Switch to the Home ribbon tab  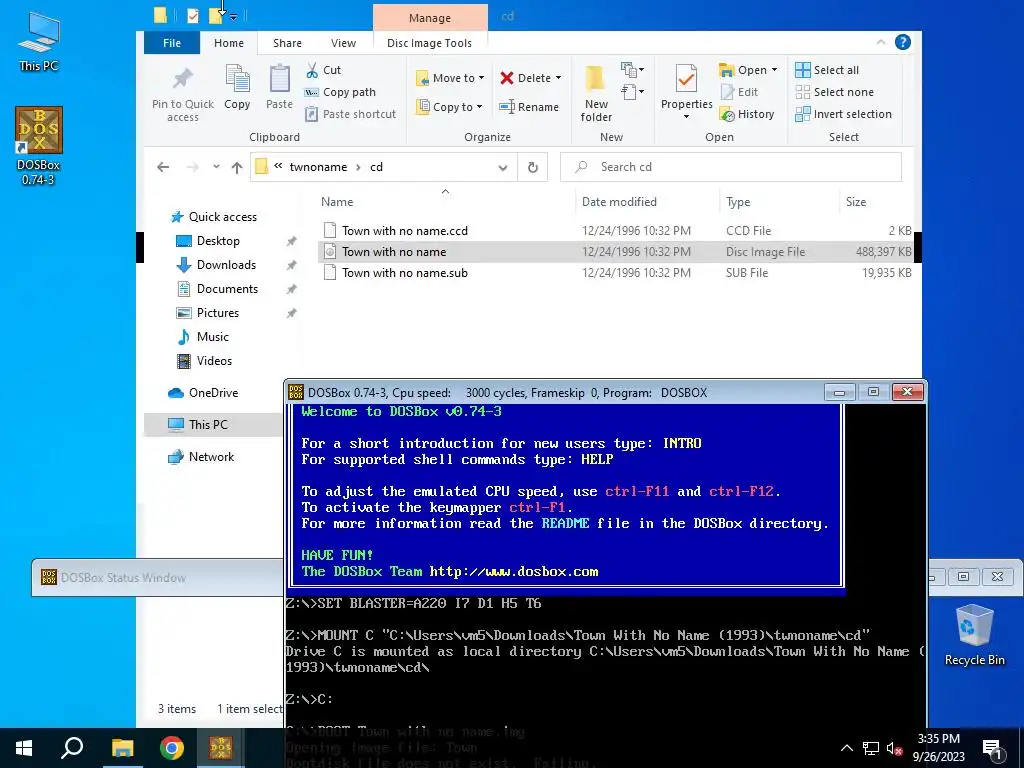point(229,43)
